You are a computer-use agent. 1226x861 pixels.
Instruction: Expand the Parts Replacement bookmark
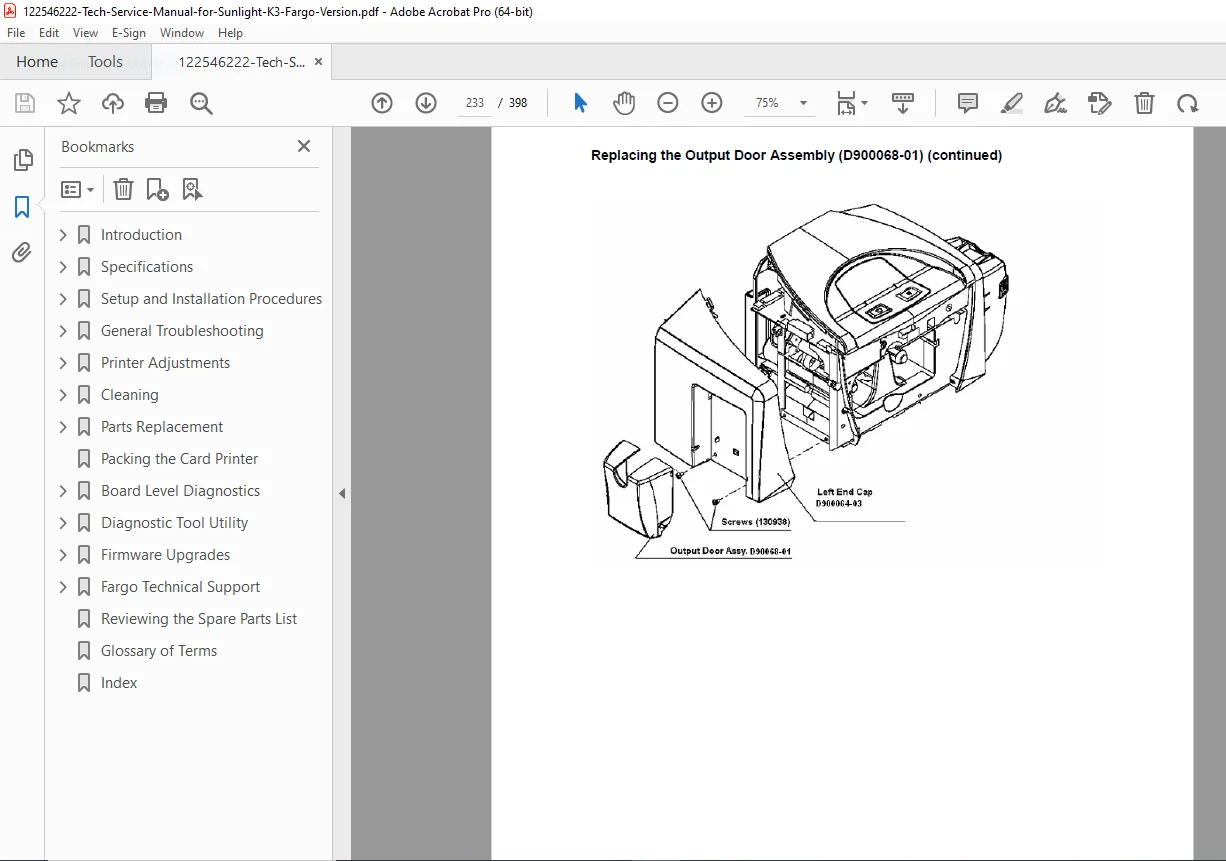63,427
